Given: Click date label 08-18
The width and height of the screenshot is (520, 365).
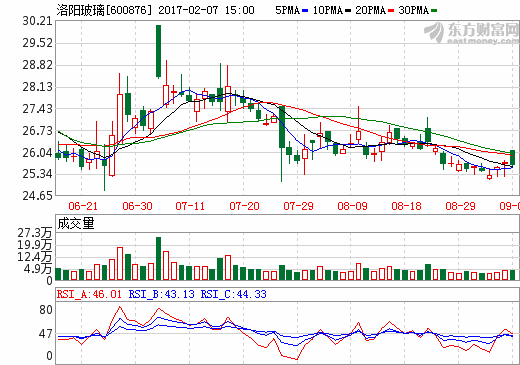Looking at the screenshot, I should pos(406,206).
